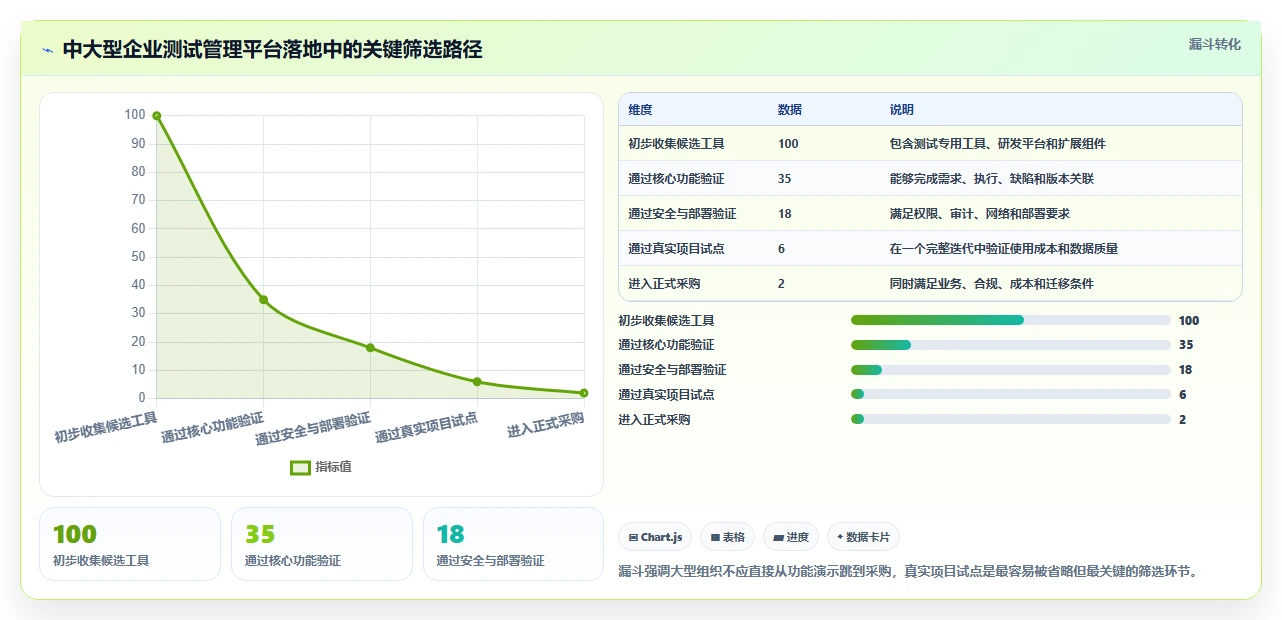Click the chart point at value 6
Screen dimensions: 1282x620
click(477, 381)
